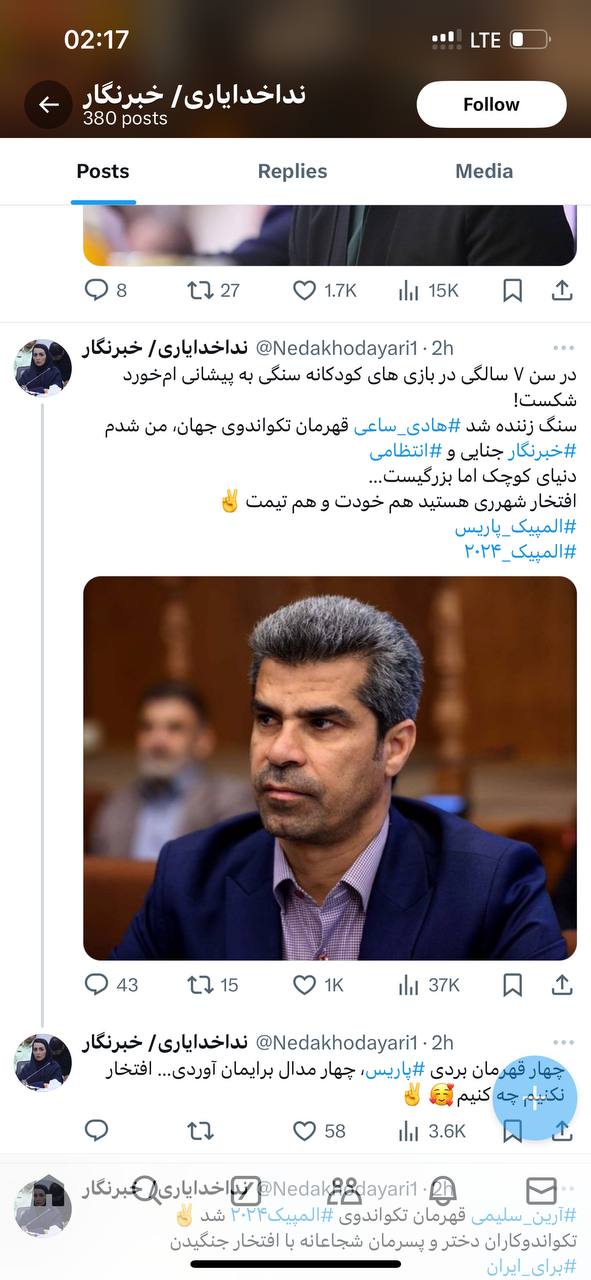Select the Posts tab
The height and width of the screenshot is (1280, 591).
(103, 171)
